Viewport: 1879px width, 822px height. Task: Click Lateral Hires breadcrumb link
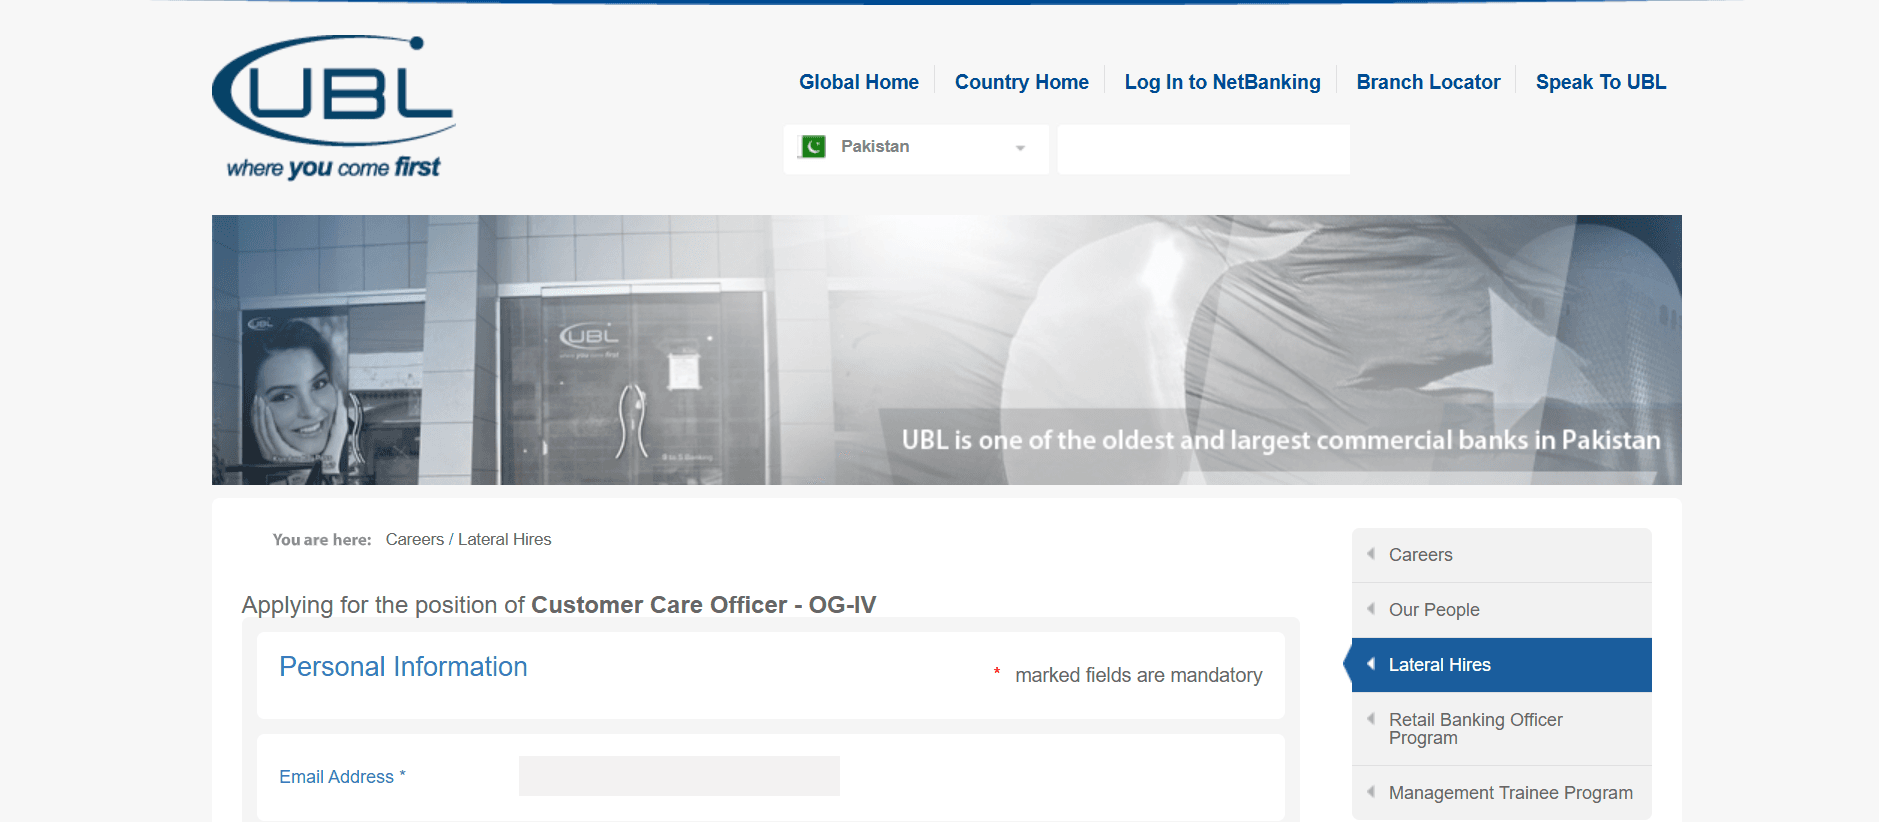[504, 539]
